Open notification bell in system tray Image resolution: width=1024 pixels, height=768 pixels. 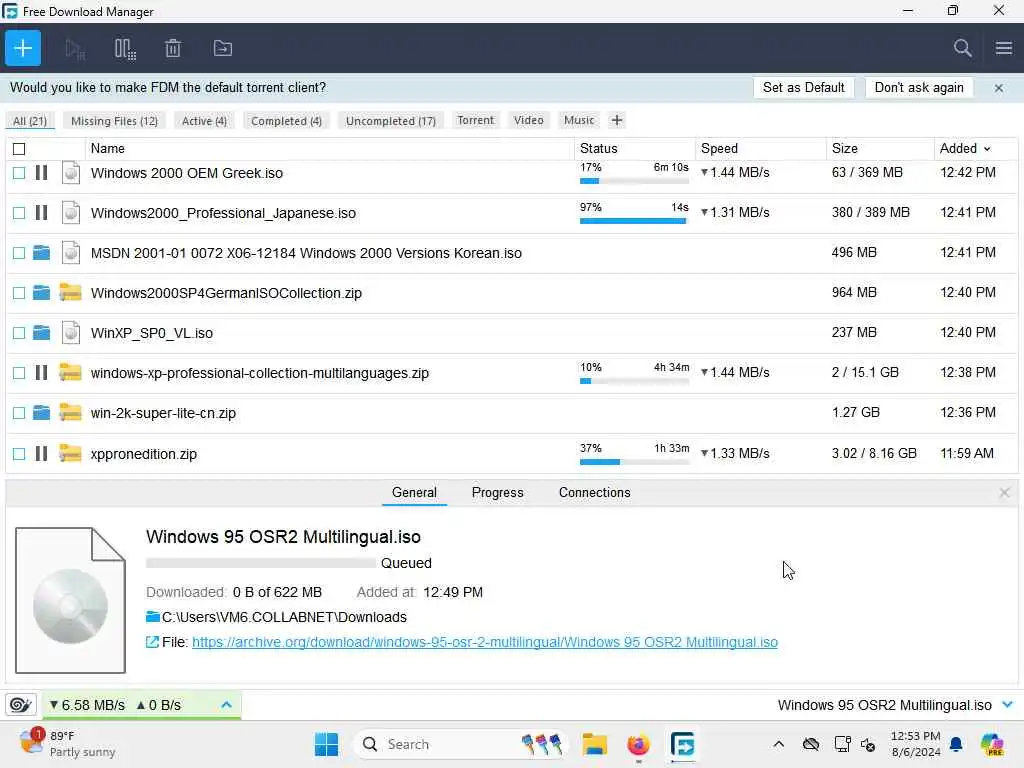click(956, 744)
